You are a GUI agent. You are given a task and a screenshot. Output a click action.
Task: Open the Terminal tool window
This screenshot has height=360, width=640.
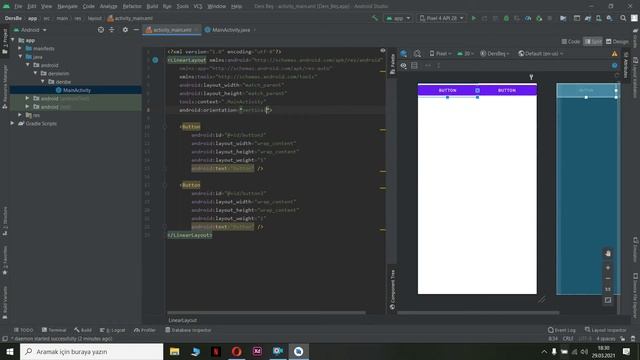pyautogui.click(x=54, y=330)
